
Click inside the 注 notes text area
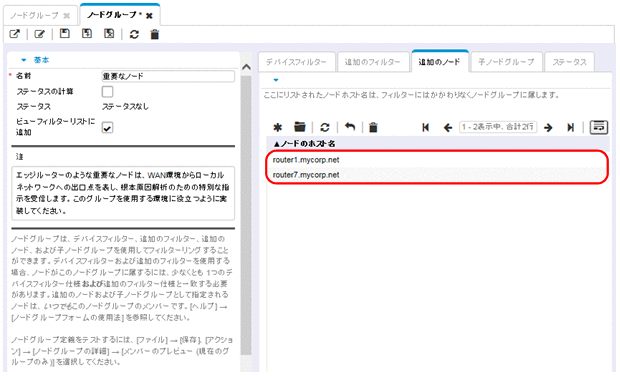tap(123, 193)
